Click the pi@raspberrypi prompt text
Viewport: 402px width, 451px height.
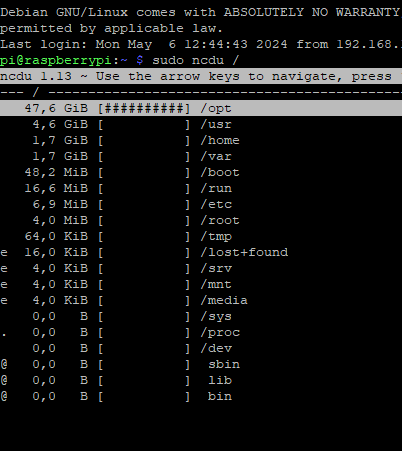tap(56, 60)
